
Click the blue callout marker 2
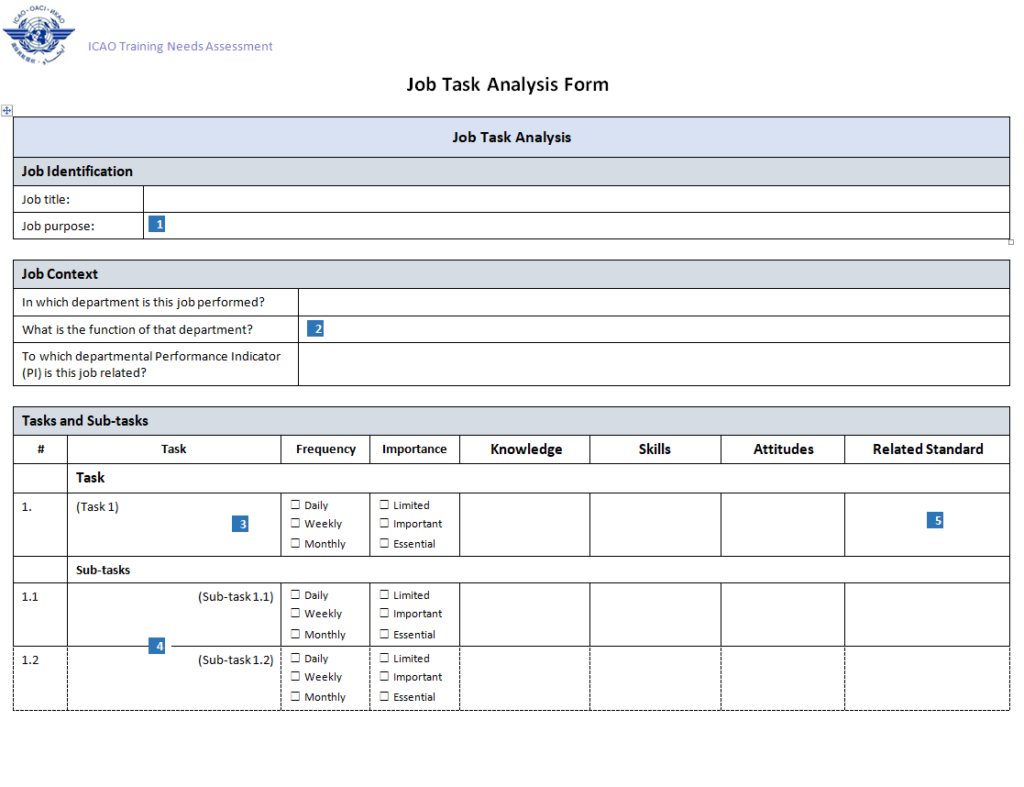coord(315,328)
